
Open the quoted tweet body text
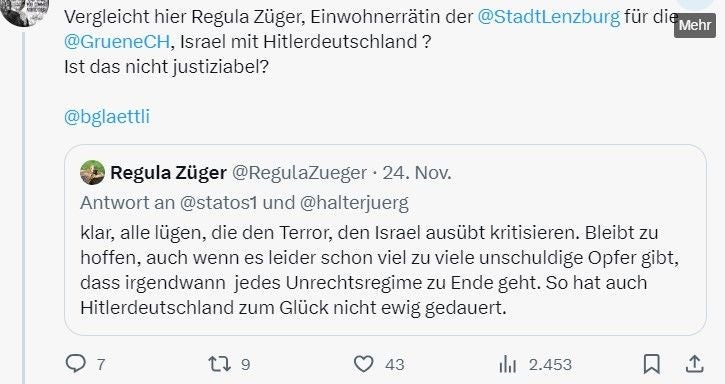click(x=379, y=270)
